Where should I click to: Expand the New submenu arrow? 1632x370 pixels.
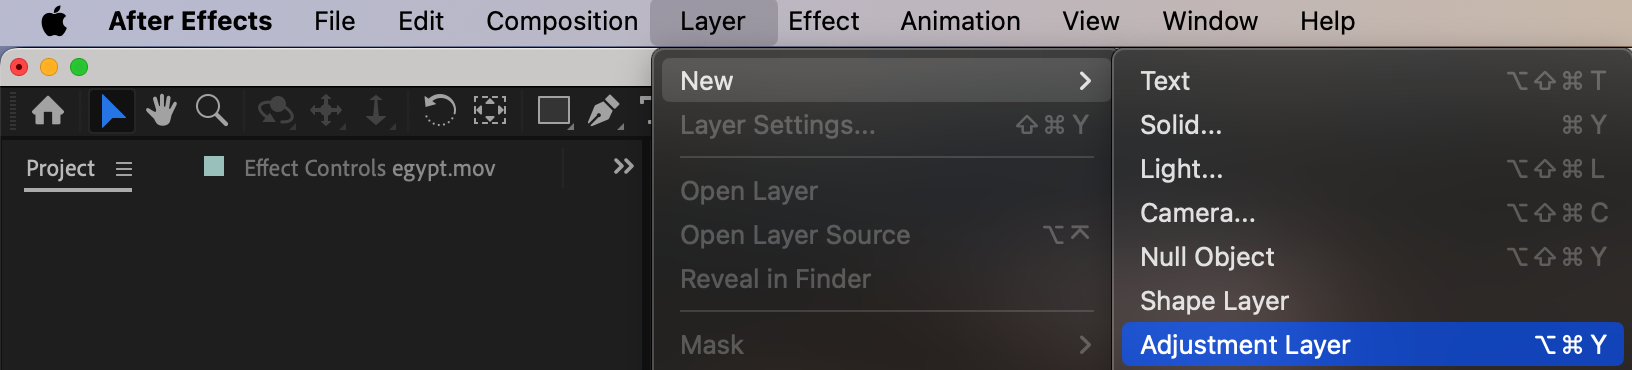tap(1085, 81)
